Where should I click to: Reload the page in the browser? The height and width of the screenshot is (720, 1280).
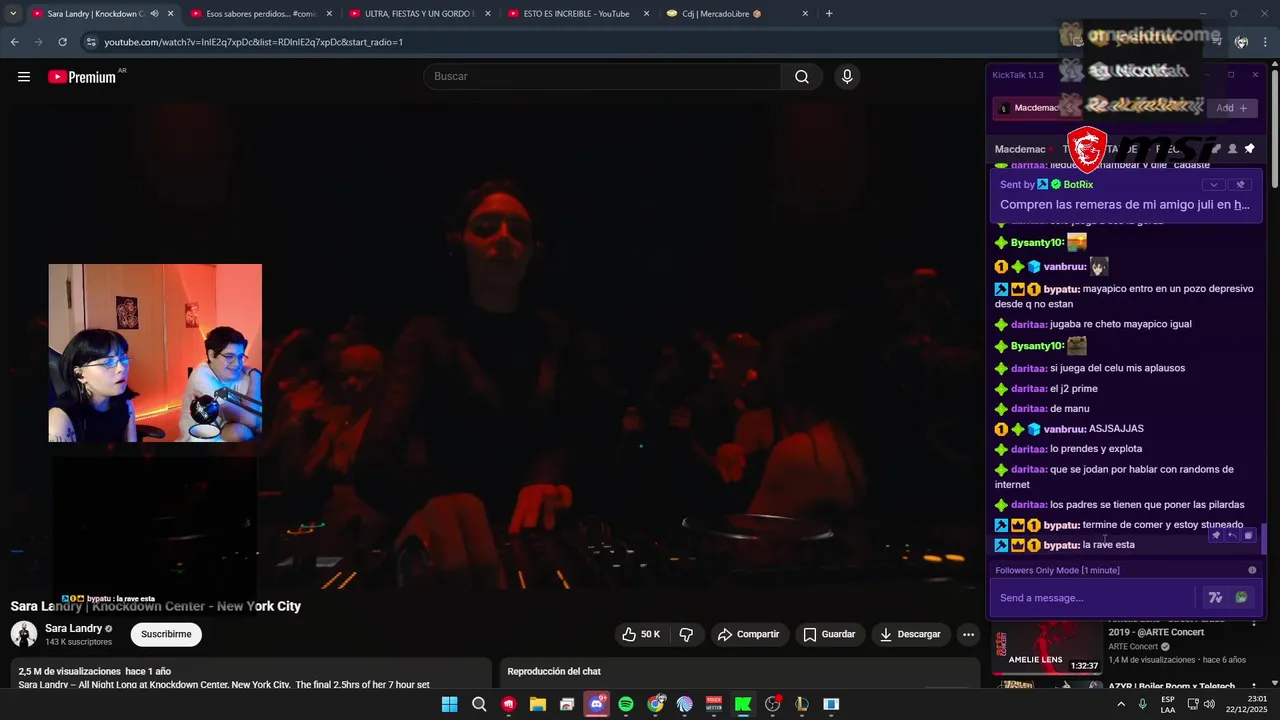[62, 42]
